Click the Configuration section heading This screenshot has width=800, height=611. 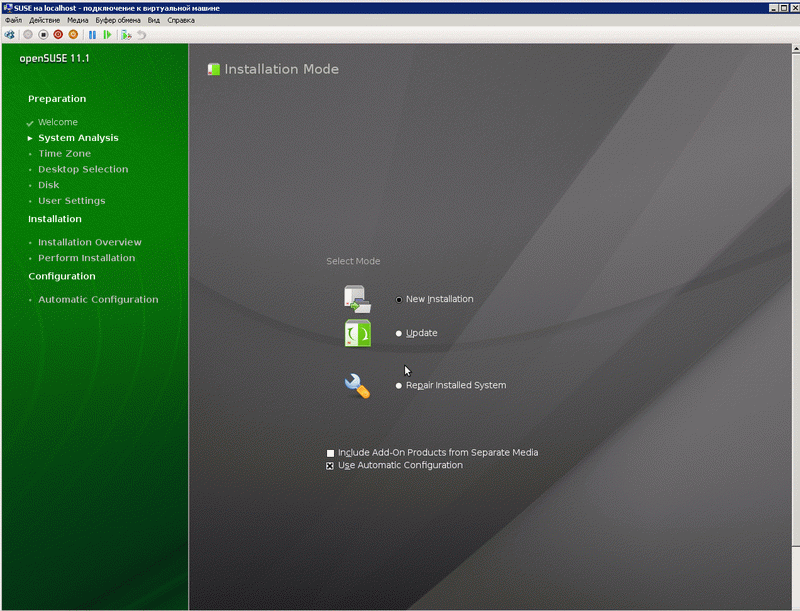click(x=62, y=276)
